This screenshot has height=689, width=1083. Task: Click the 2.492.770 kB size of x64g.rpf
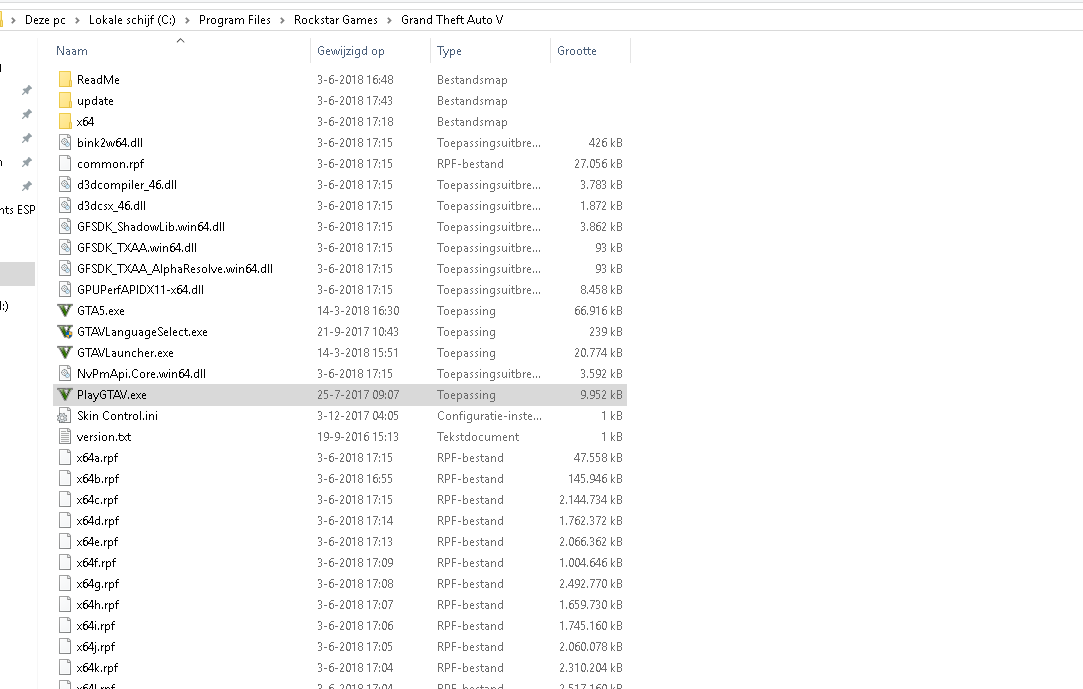pos(591,584)
